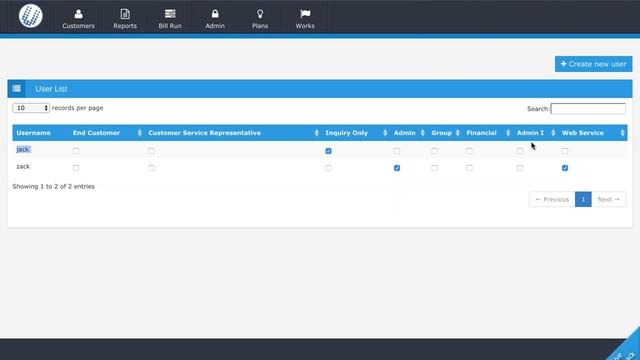The height and width of the screenshot is (360, 640).
Task: Uncheck Admin checkbox for zack
Action: click(397, 168)
